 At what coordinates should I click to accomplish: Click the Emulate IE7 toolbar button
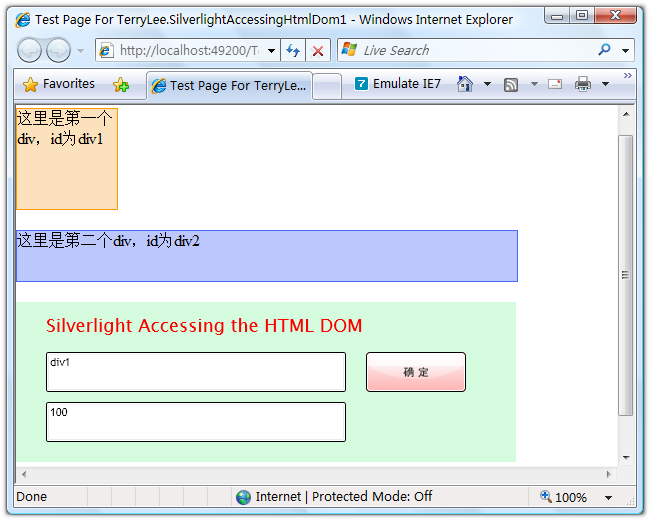[398, 84]
